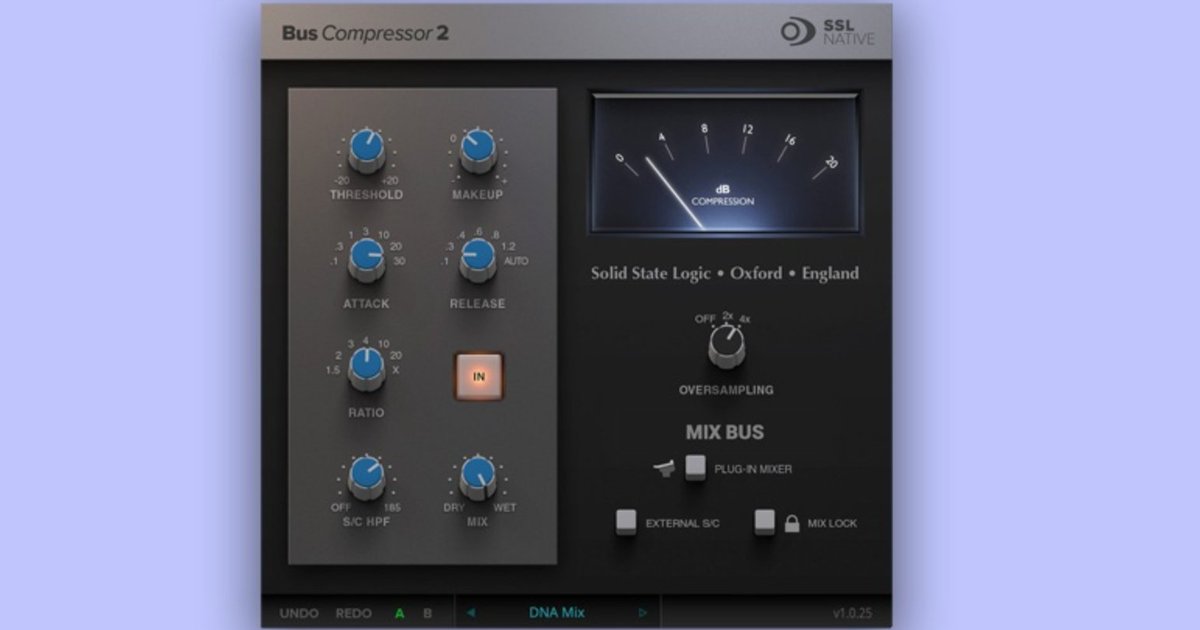The height and width of the screenshot is (630, 1200).
Task: Click the dB compression VU meter
Action: pos(726,163)
